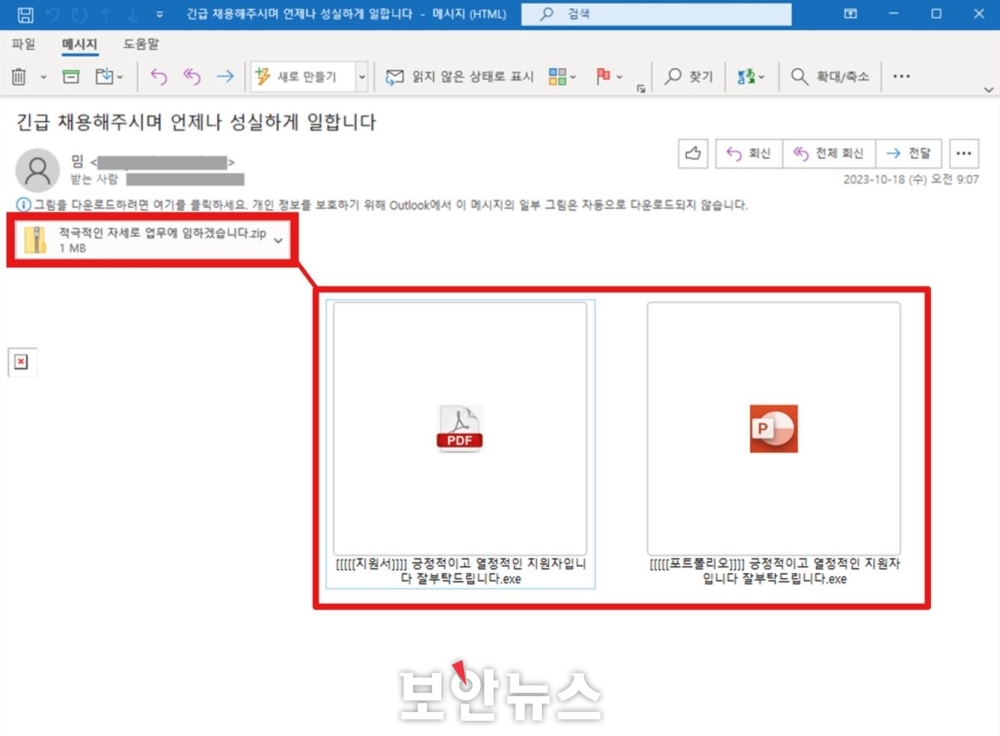
Task: Click sender avatar picture
Action: (x=38, y=170)
